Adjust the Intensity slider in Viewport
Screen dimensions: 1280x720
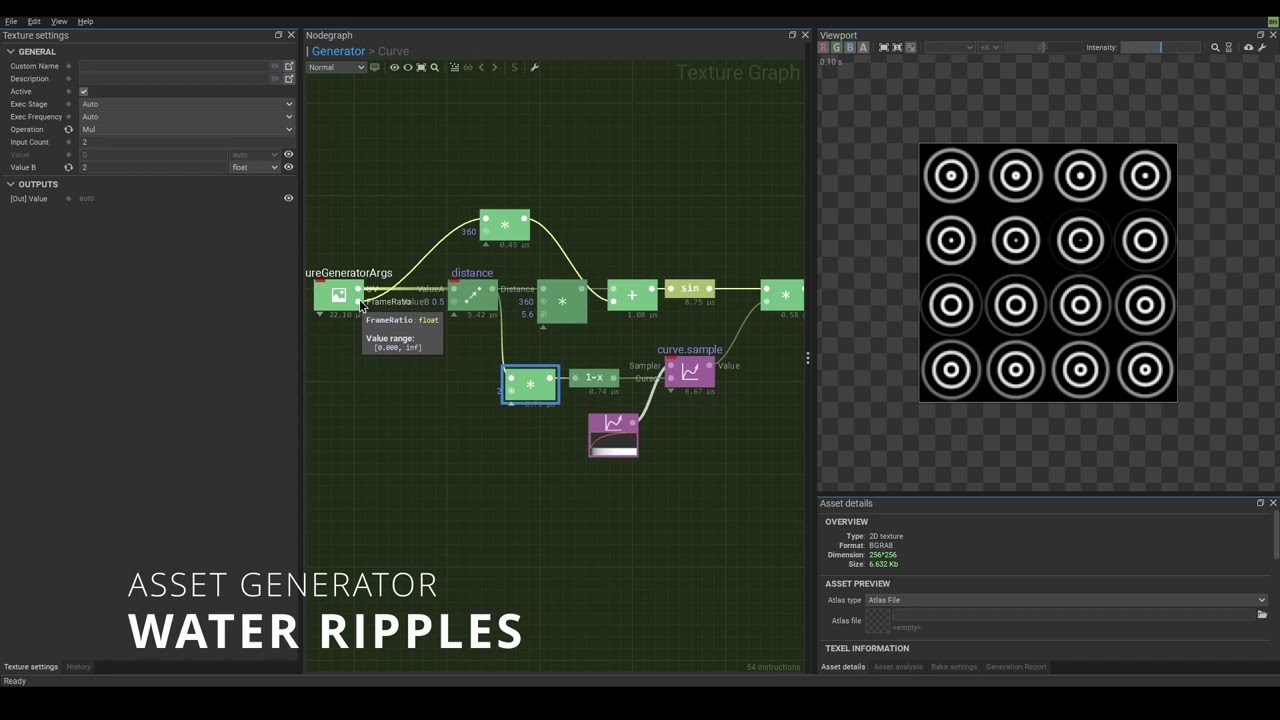pos(1160,47)
